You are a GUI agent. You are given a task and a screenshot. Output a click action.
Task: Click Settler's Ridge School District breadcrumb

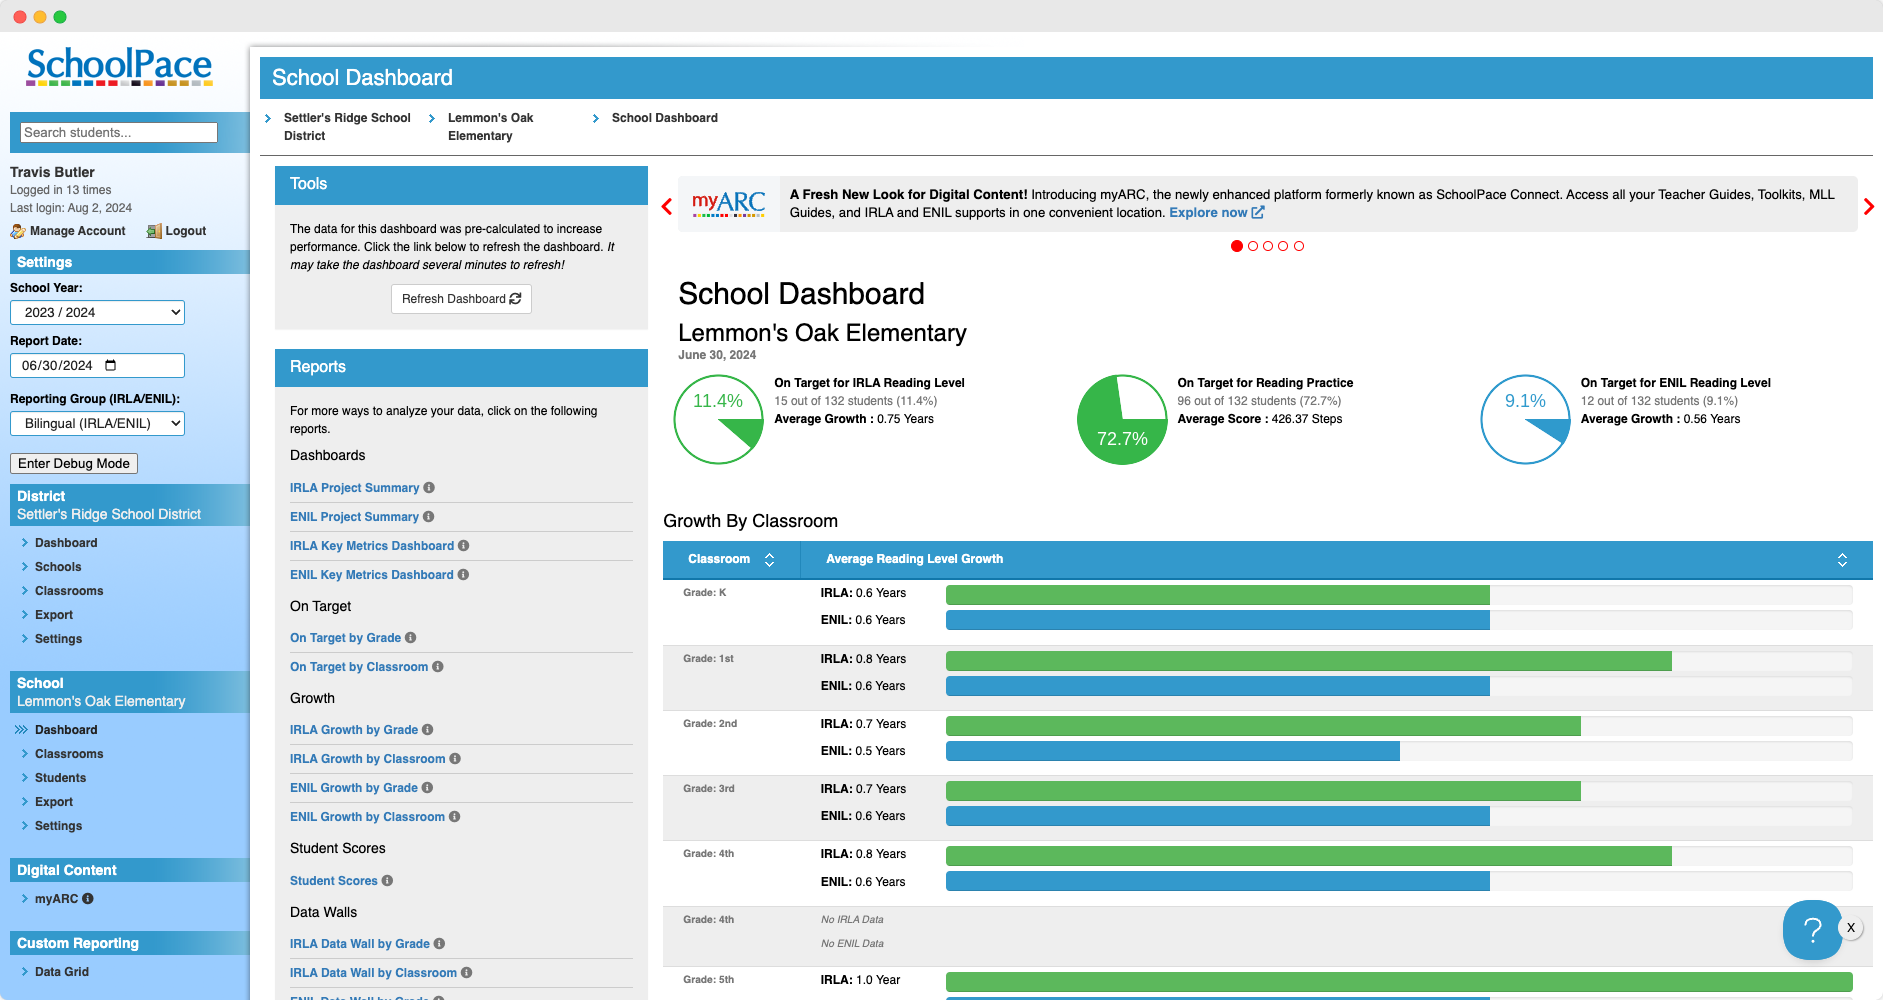(347, 127)
